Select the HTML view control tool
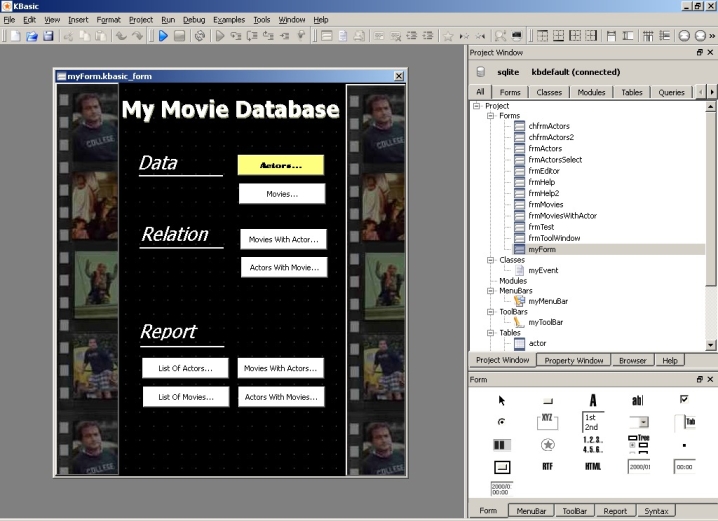The image size is (718, 521). pos(593,466)
